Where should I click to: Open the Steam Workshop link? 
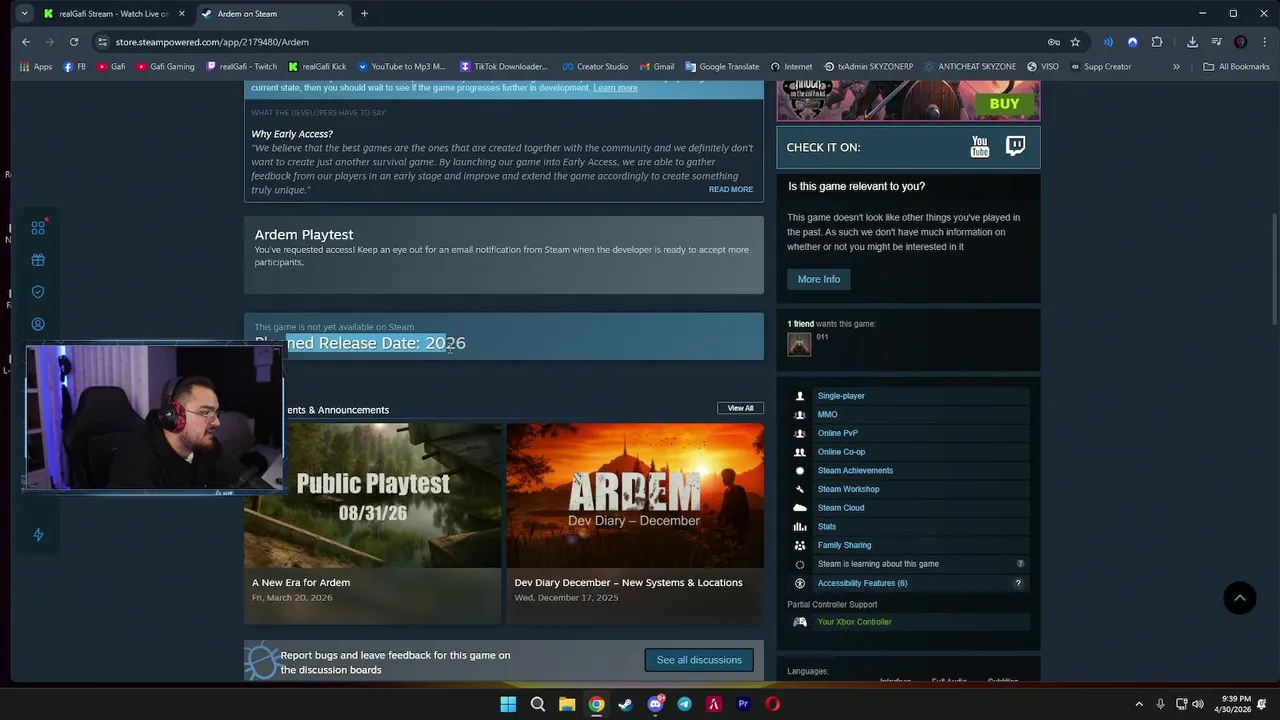coord(848,489)
